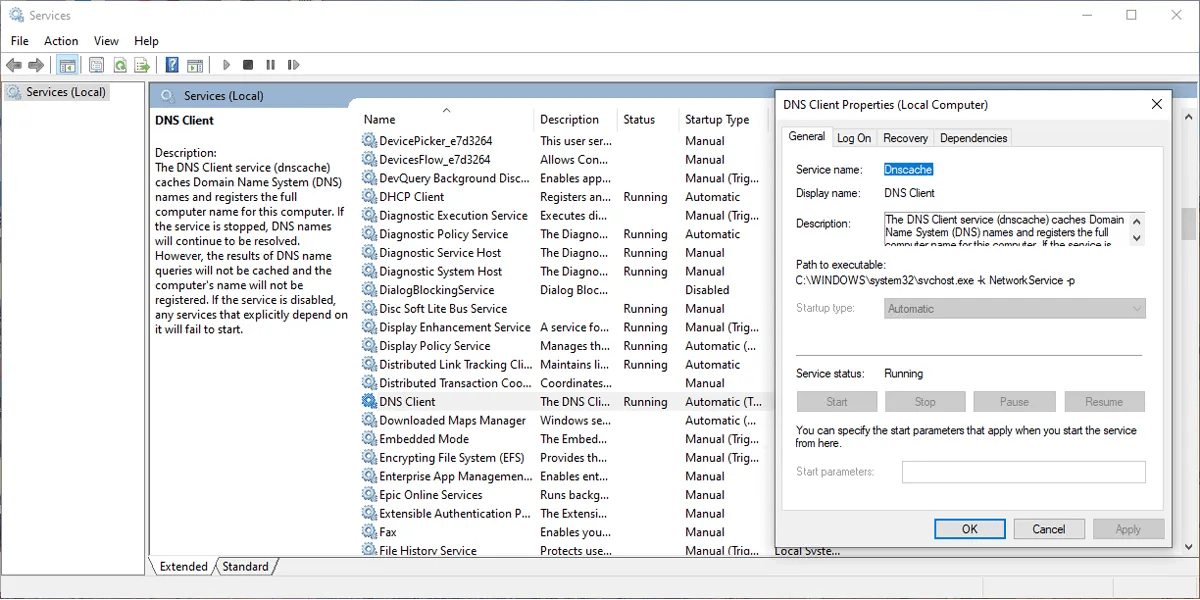Switch to the Standard view tab
The image size is (1200, 600).
click(245, 566)
